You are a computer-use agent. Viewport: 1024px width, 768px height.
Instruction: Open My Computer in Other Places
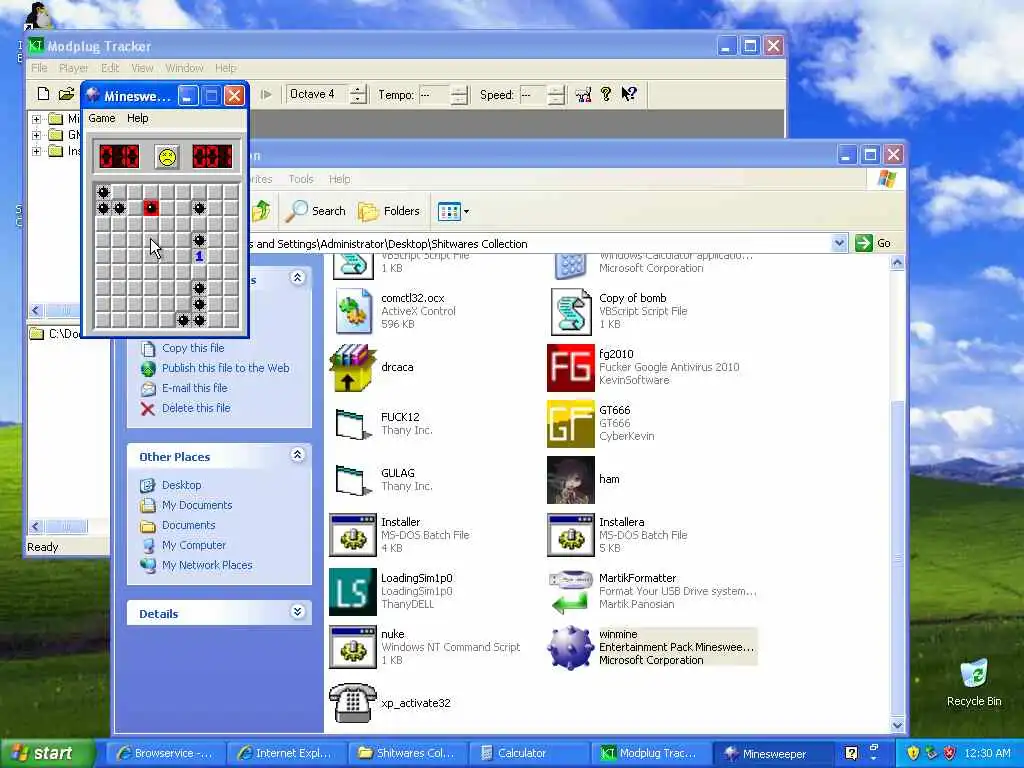pos(193,545)
